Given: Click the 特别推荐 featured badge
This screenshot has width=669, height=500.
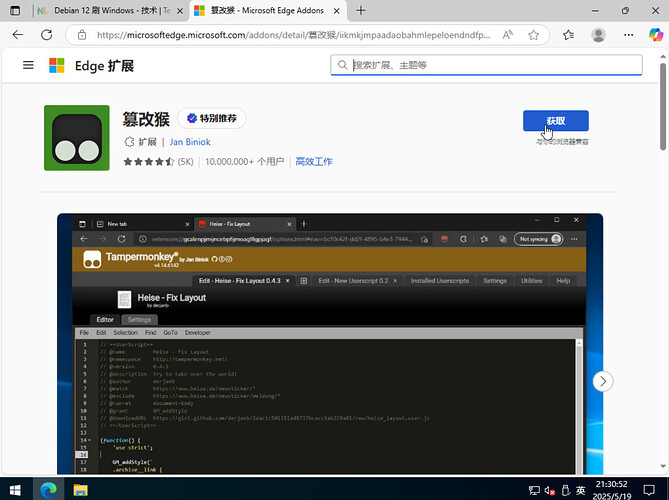Looking at the screenshot, I should 212,118.
